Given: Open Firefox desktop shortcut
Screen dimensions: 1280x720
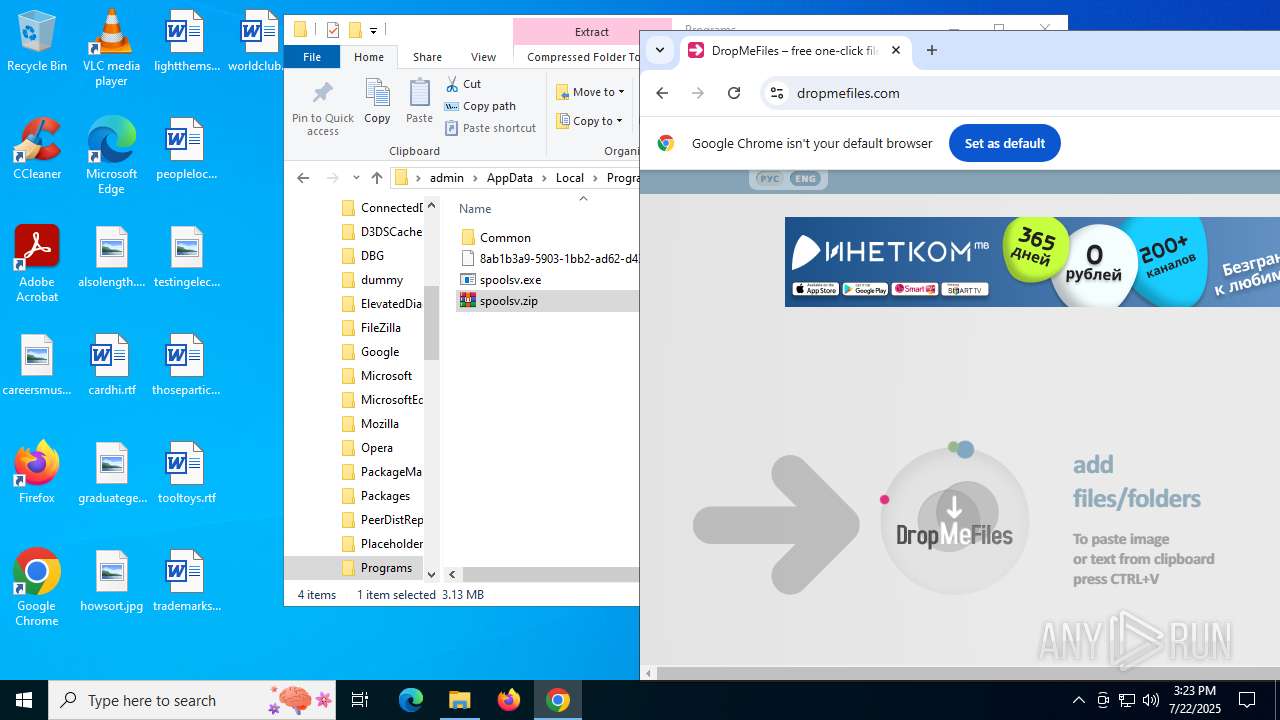Looking at the screenshot, I should coord(37,472).
